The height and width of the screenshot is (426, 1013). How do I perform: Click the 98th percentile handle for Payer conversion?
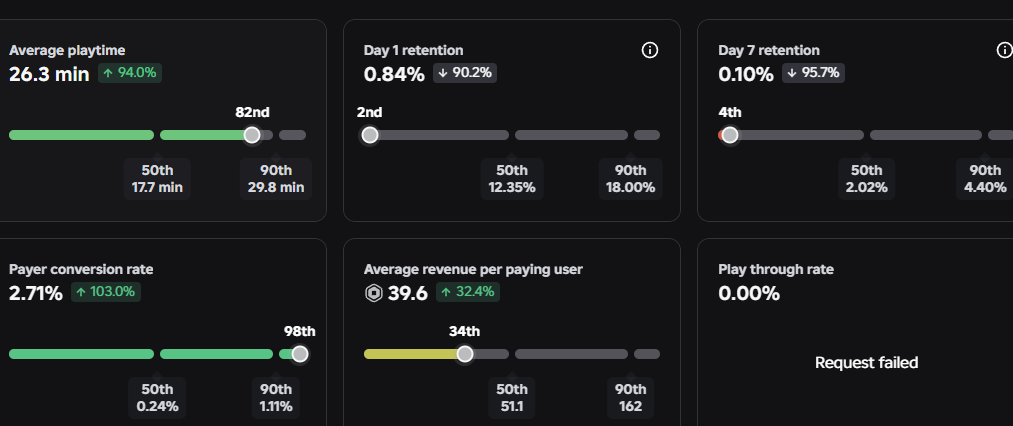tap(300, 354)
